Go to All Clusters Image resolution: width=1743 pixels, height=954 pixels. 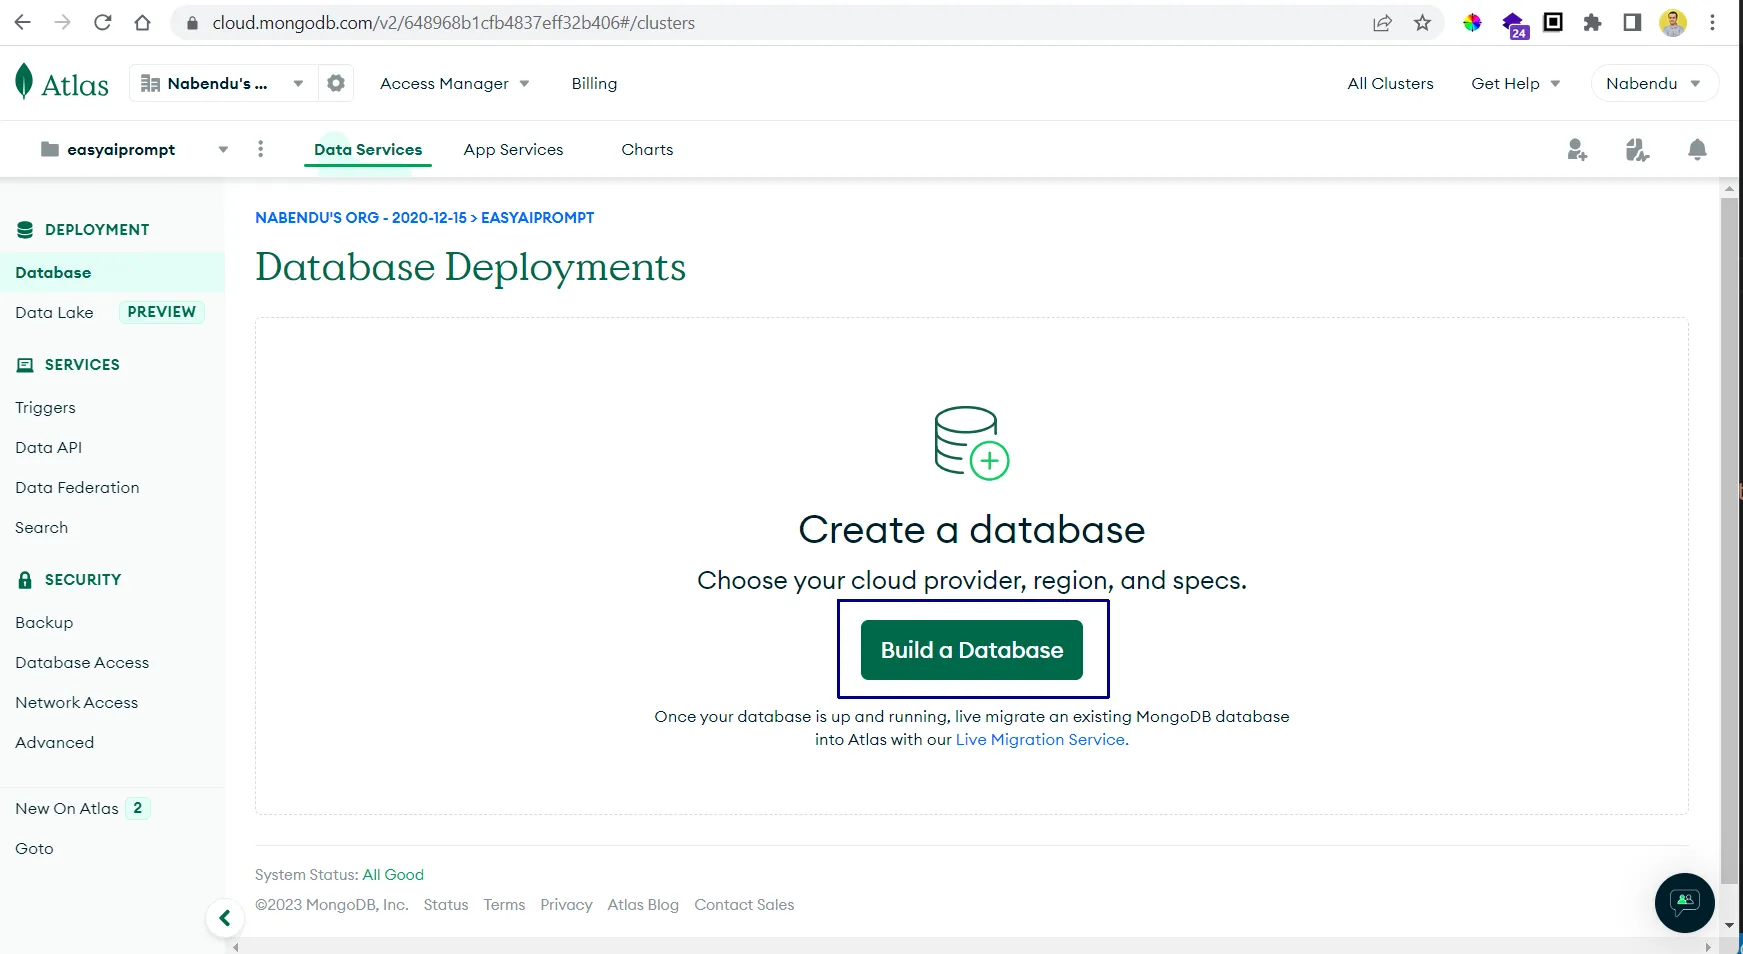point(1390,83)
